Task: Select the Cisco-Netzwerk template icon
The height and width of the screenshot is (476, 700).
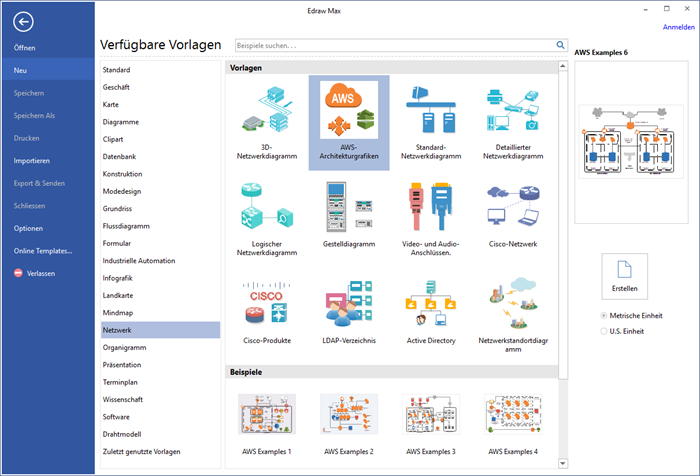Action: coord(513,206)
